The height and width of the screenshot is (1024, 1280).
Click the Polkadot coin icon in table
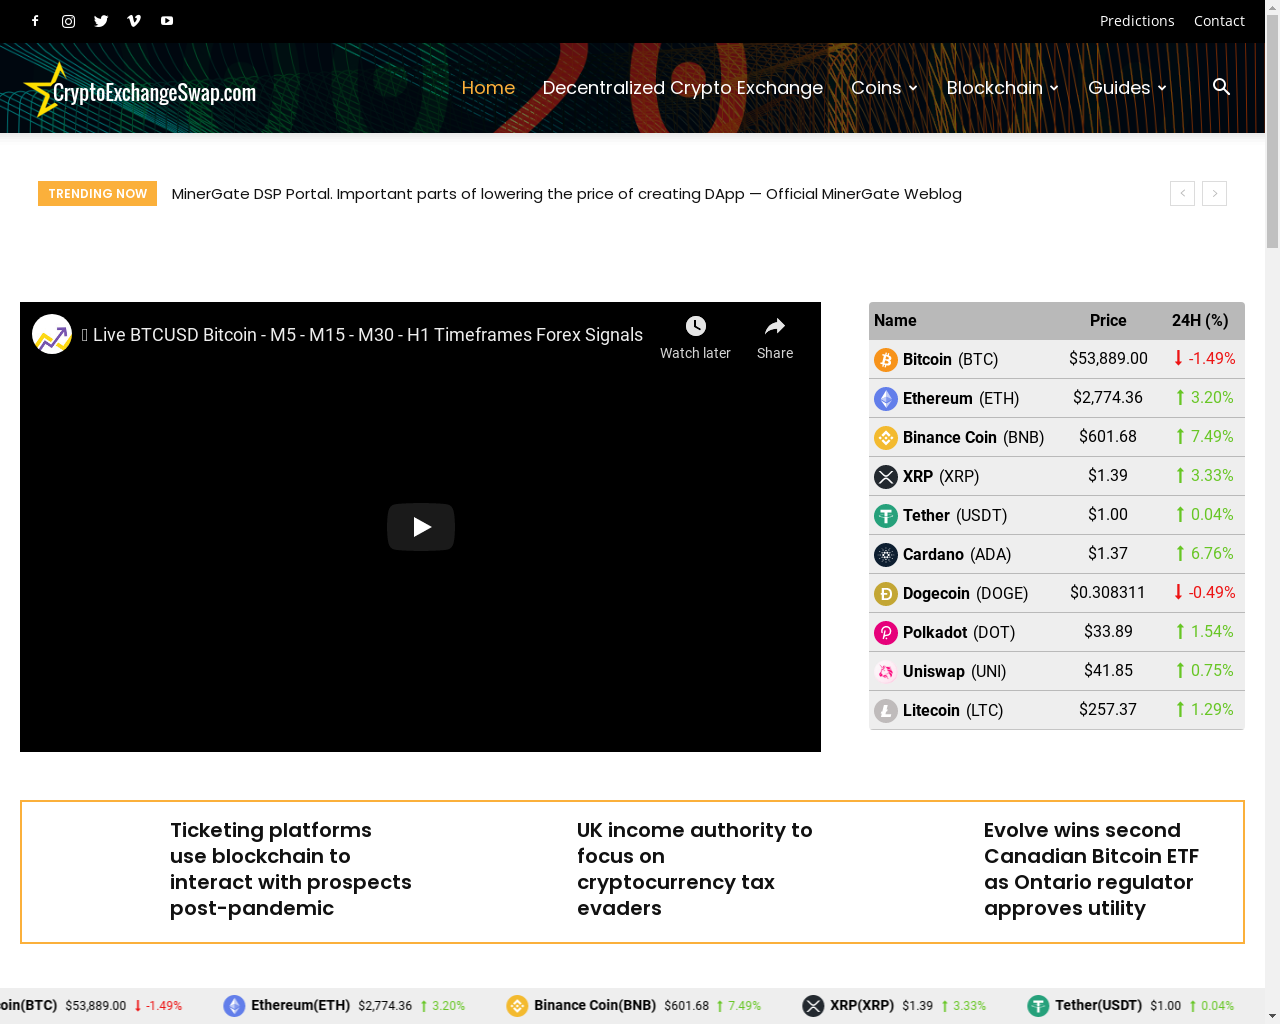(886, 632)
